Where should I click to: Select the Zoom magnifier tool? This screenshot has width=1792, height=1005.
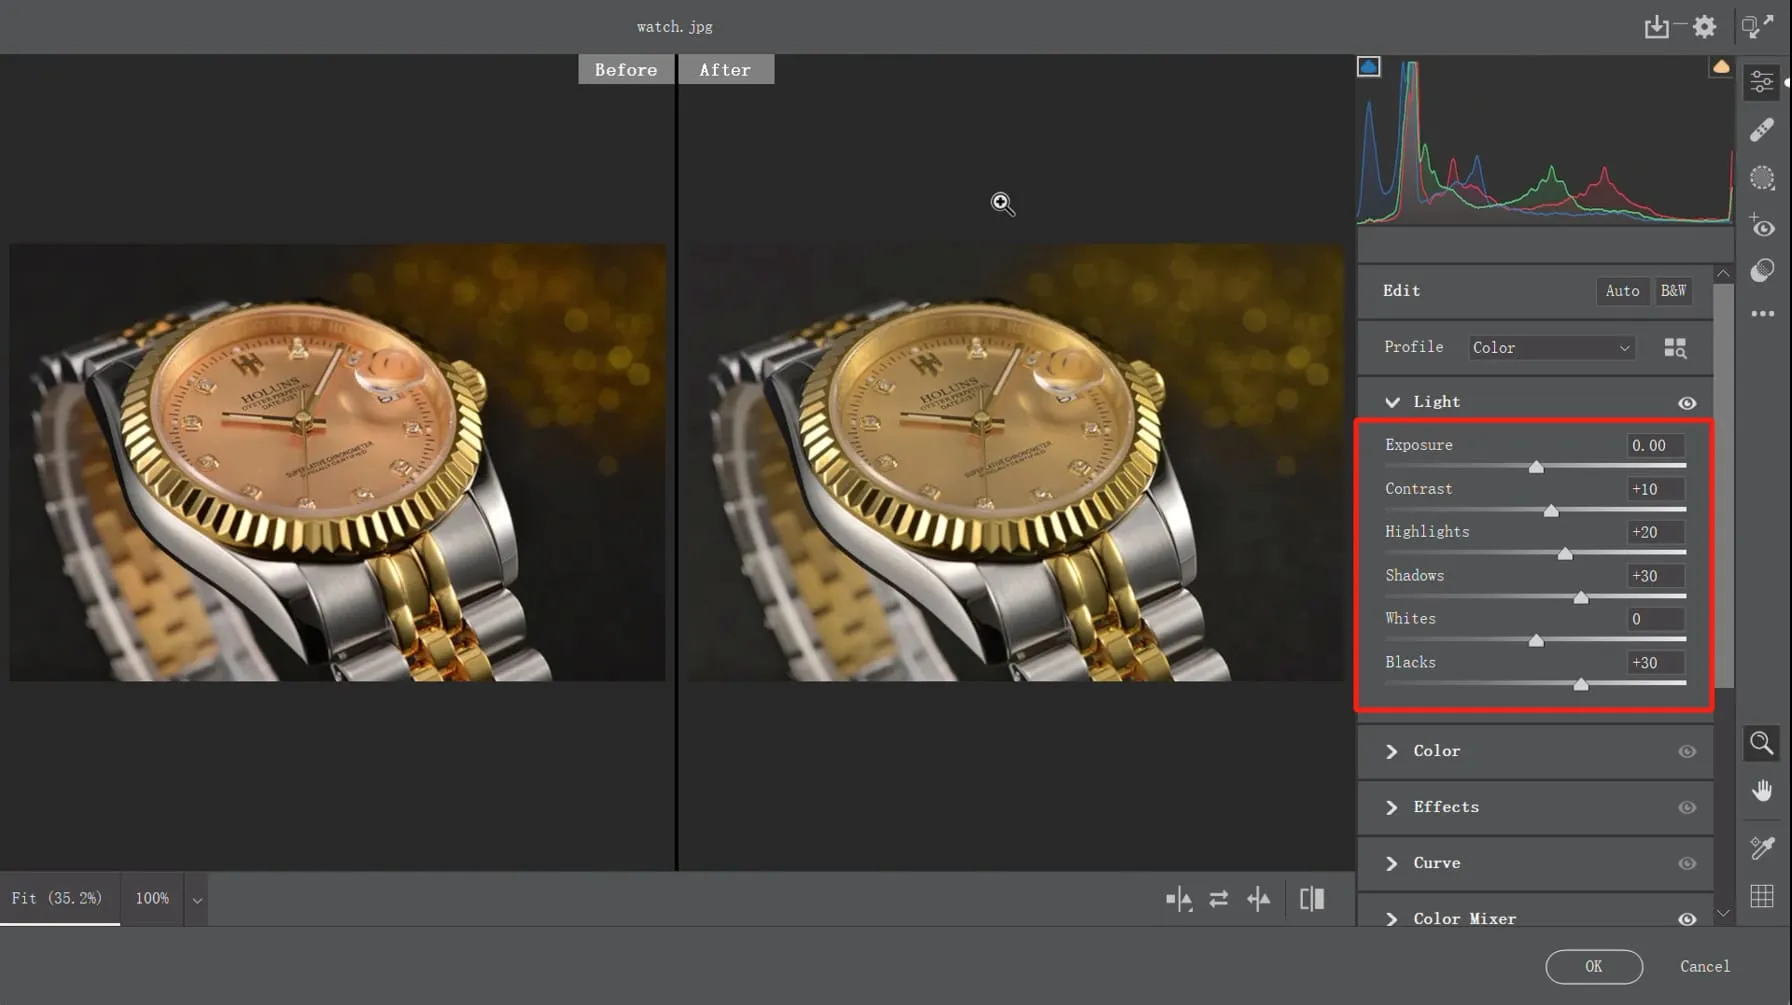[x=1762, y=743]
